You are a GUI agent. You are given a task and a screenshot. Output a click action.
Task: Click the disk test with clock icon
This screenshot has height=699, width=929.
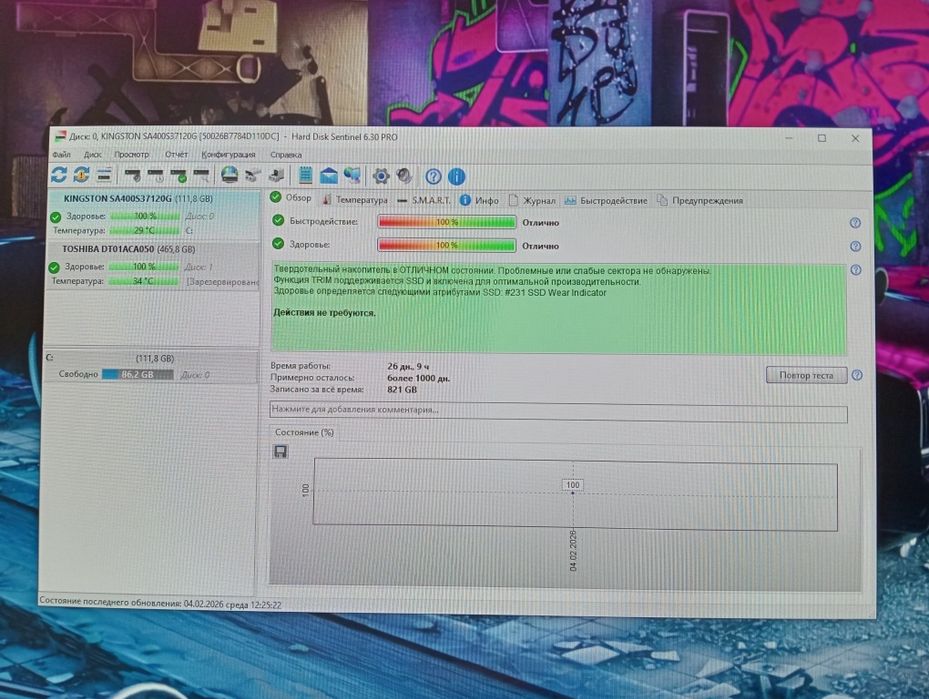pyautogui.click(x=156, y=175)
